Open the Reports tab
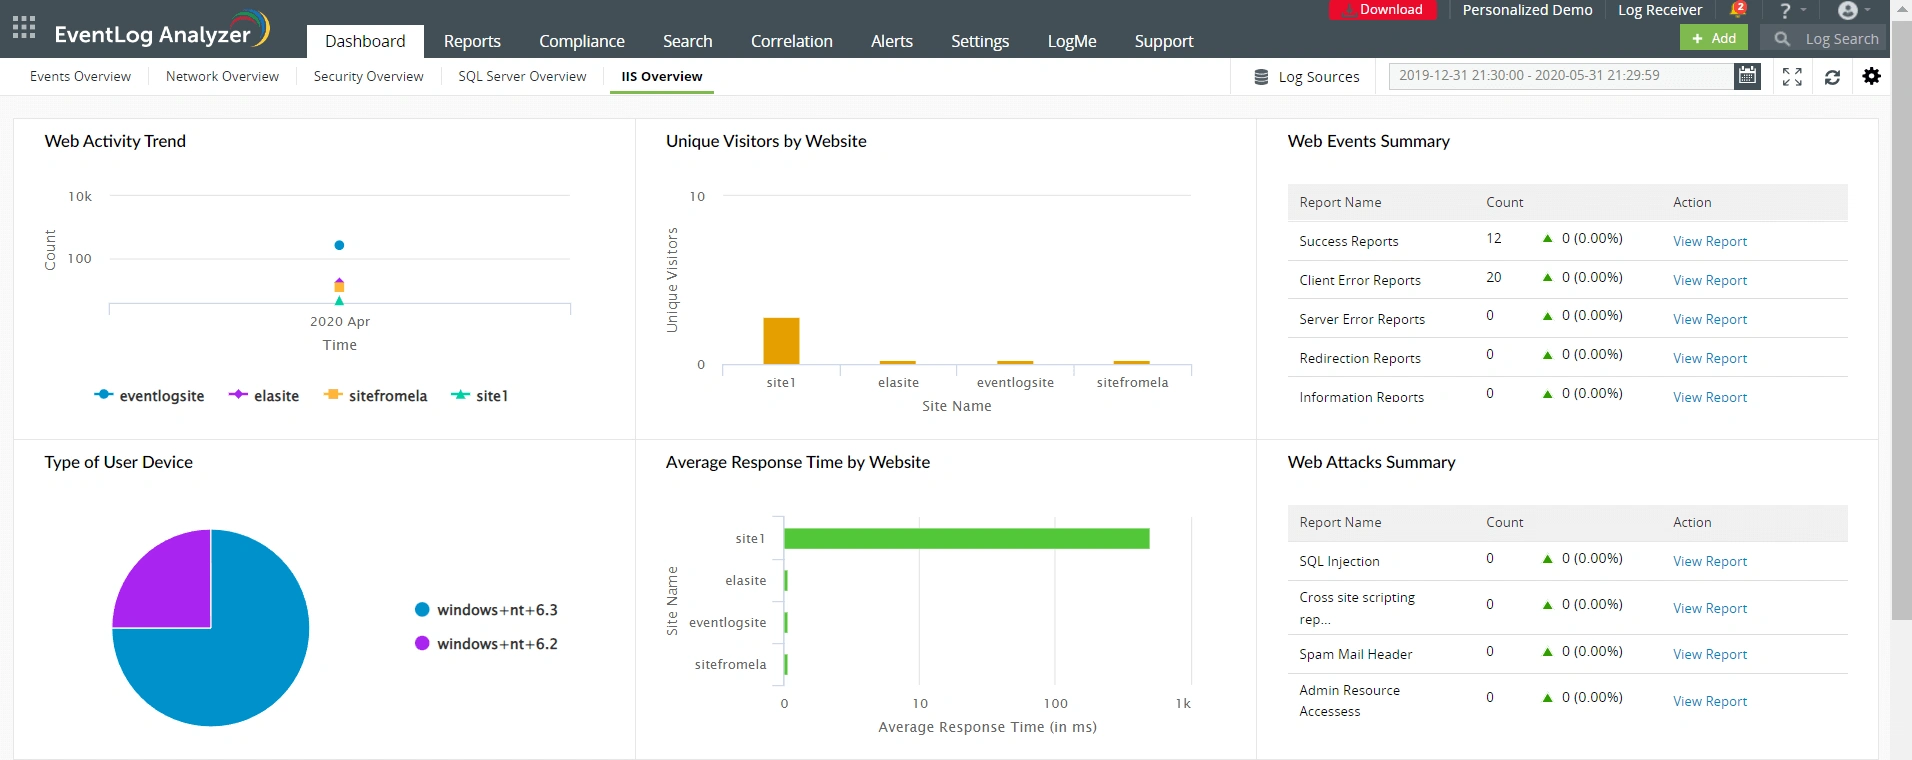Viewport: 1912px width, 760px height. click(x=472, y=41)
